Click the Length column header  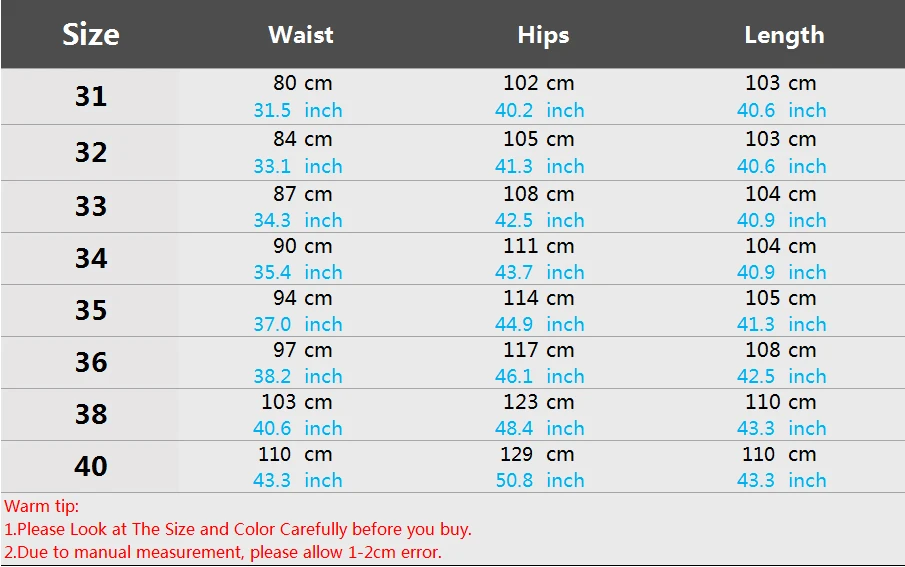[x=784, y=36]
